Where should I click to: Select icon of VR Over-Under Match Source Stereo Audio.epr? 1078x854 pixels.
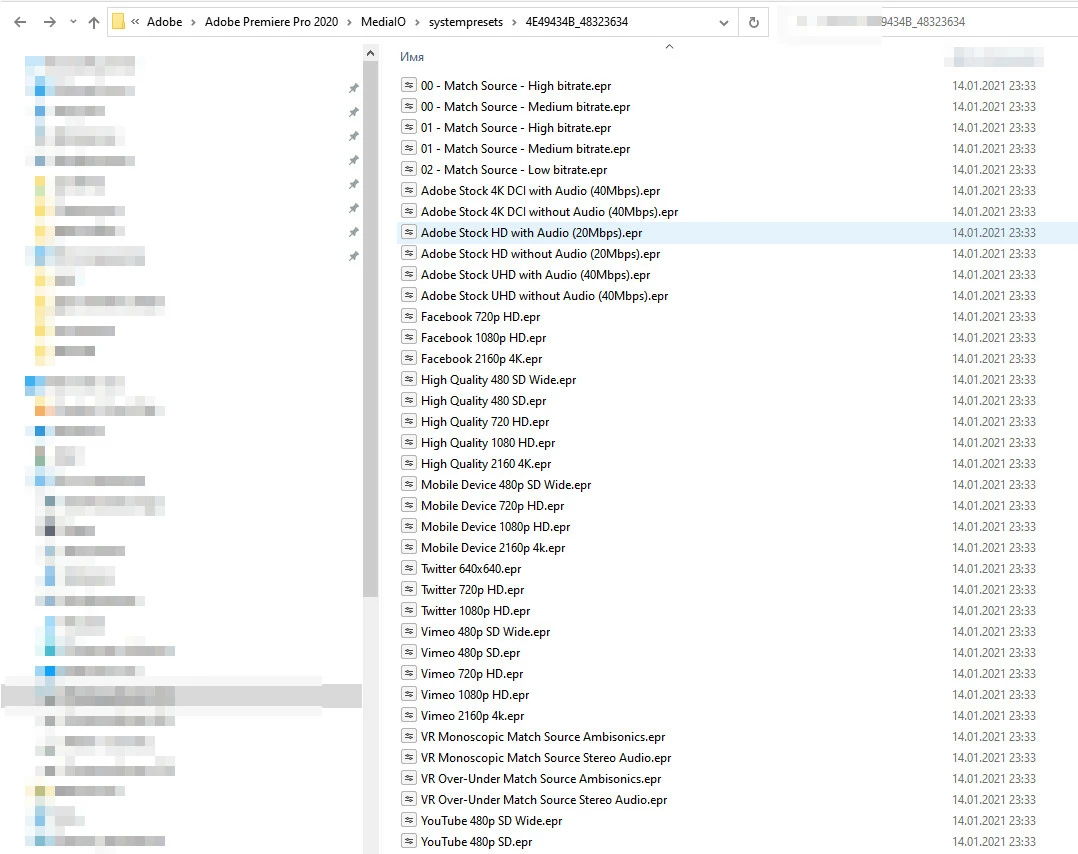coord(408,800)
